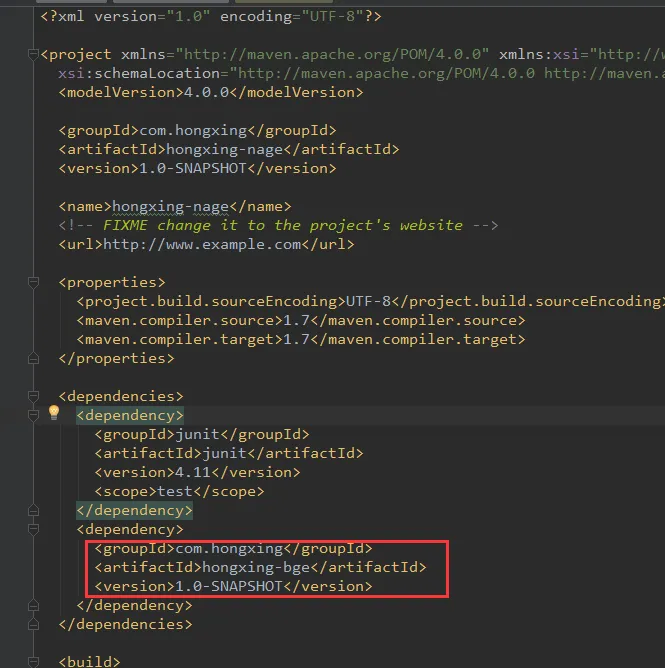Click the groupId junit line

click(202, 435)
